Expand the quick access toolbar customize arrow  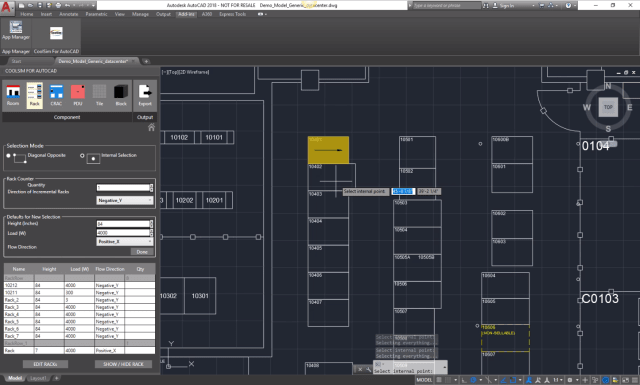click(x=93, y=5)
